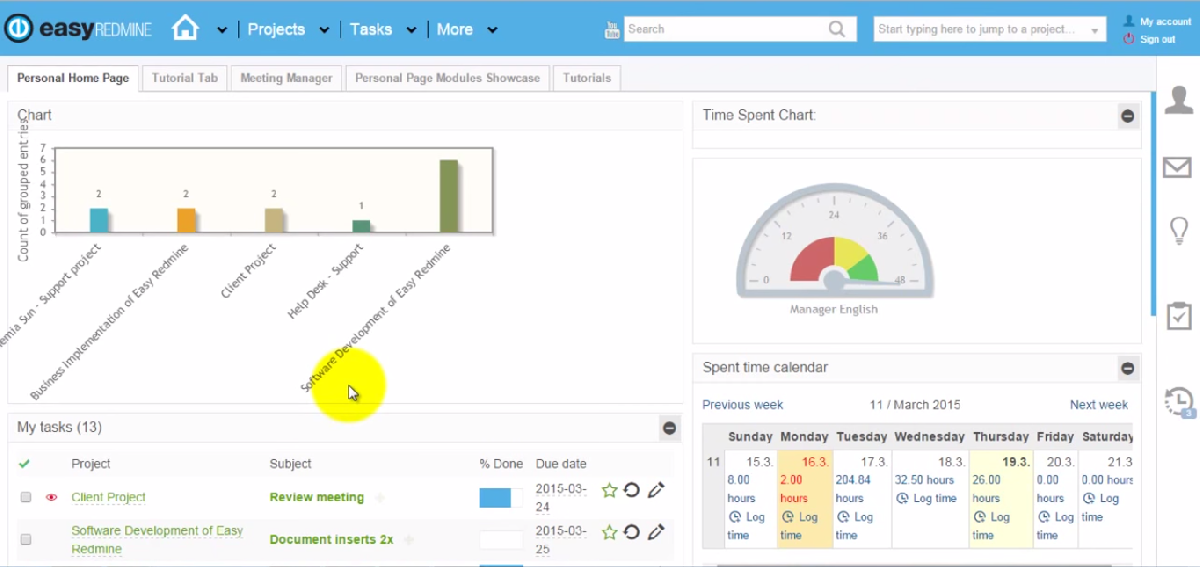This screenshot has width=1200, height=567.
Task: Open the Home dropdown arrow
Action: (x=222, y=30)
